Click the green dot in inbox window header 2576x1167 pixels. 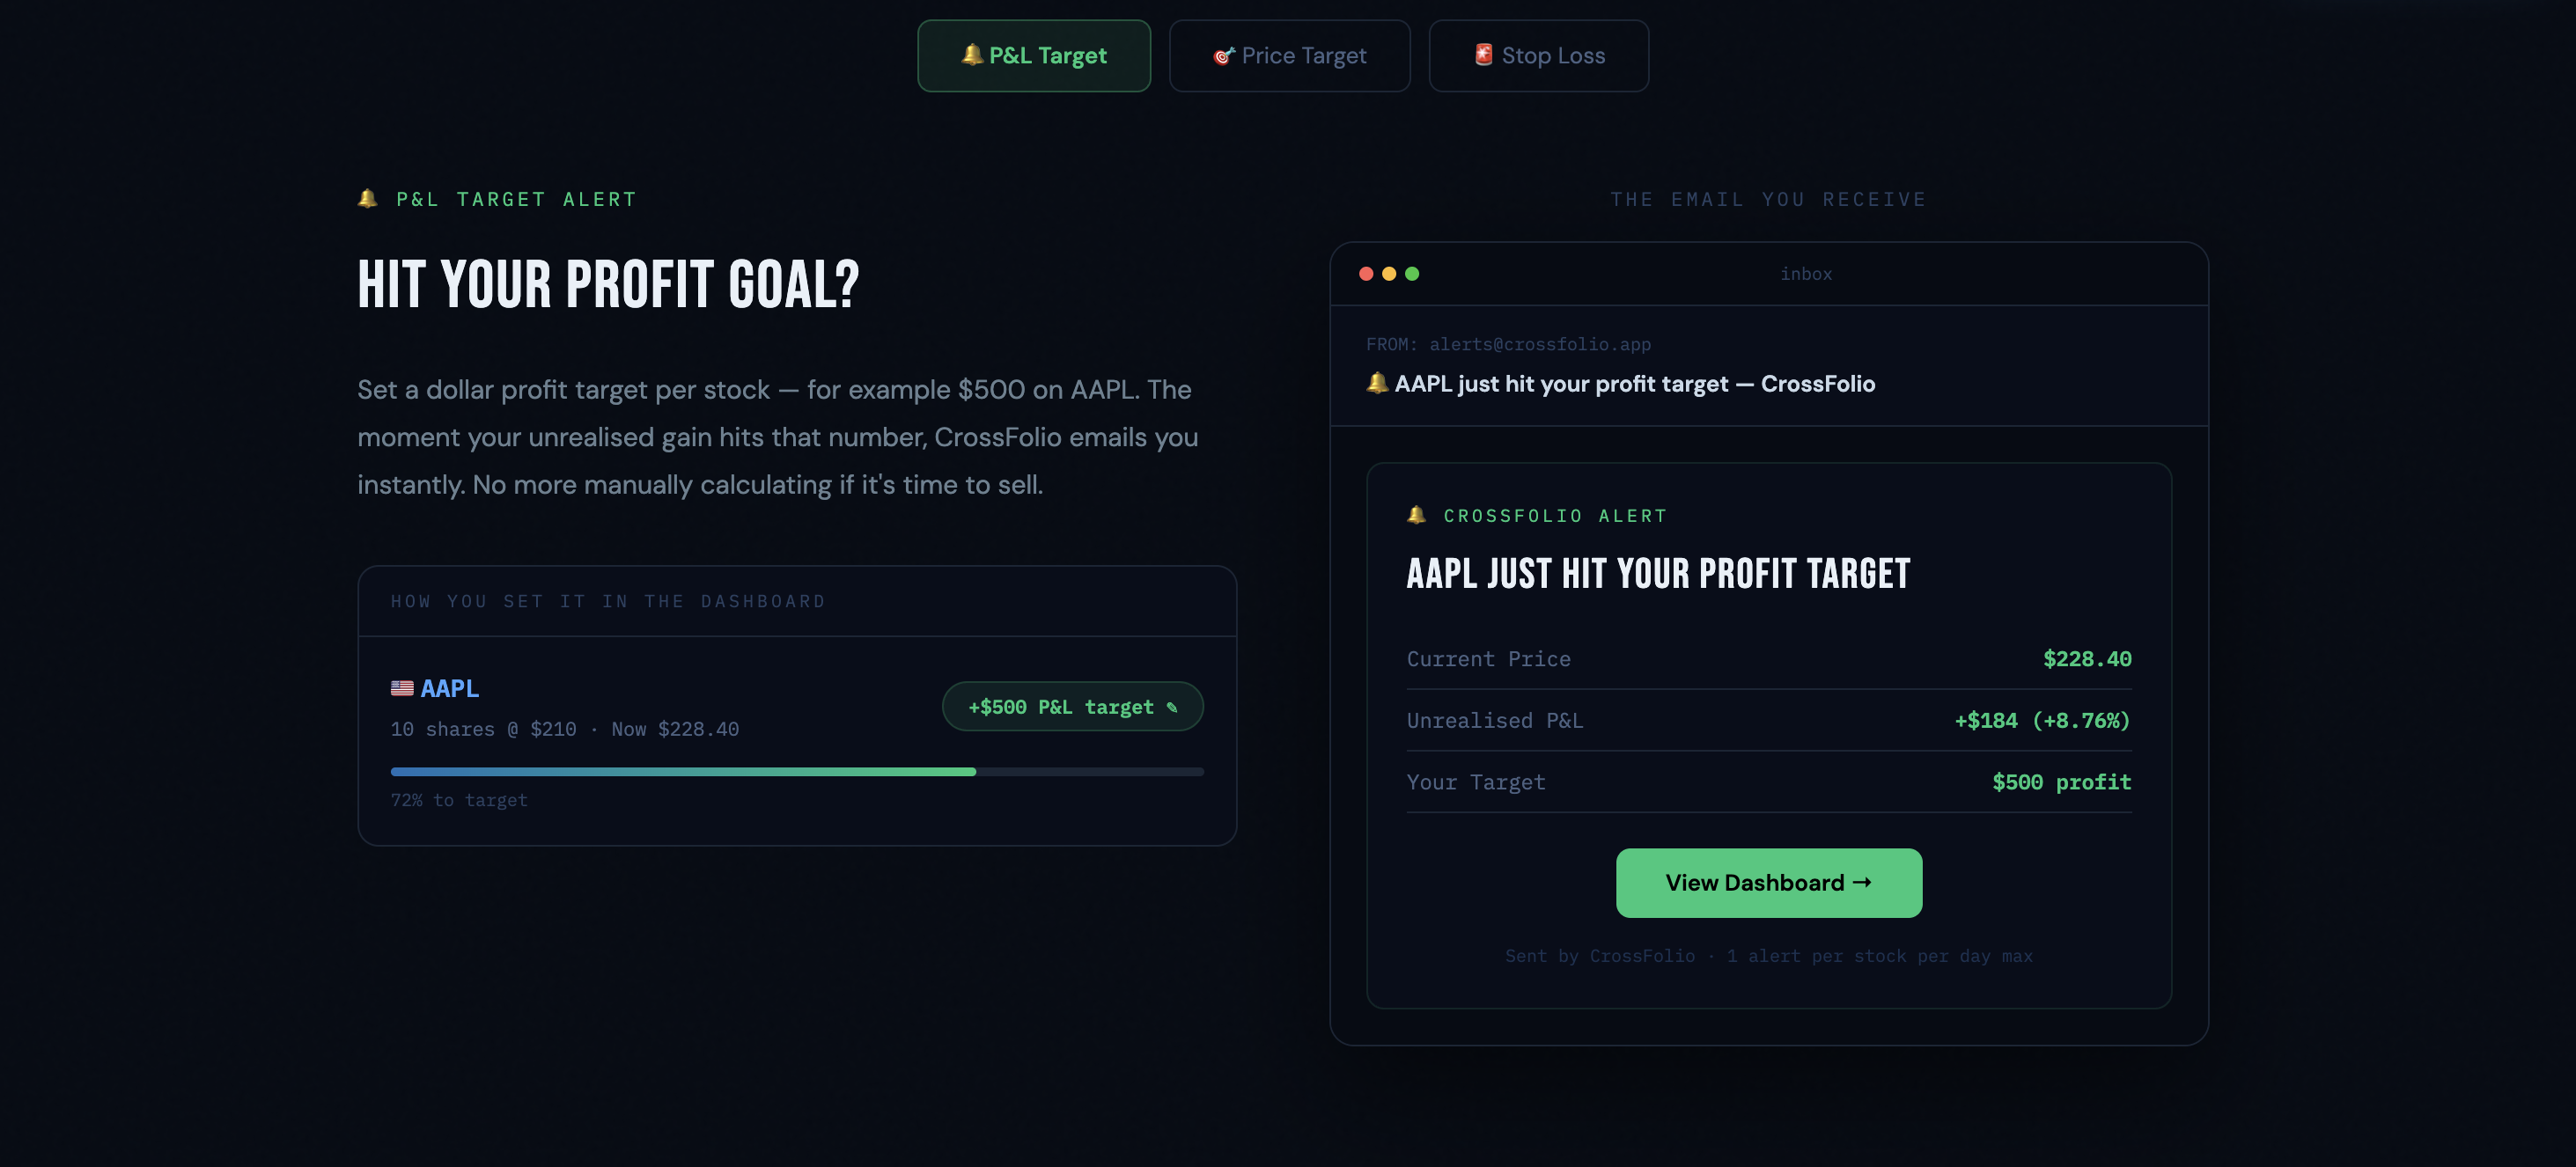point(1412,274)
